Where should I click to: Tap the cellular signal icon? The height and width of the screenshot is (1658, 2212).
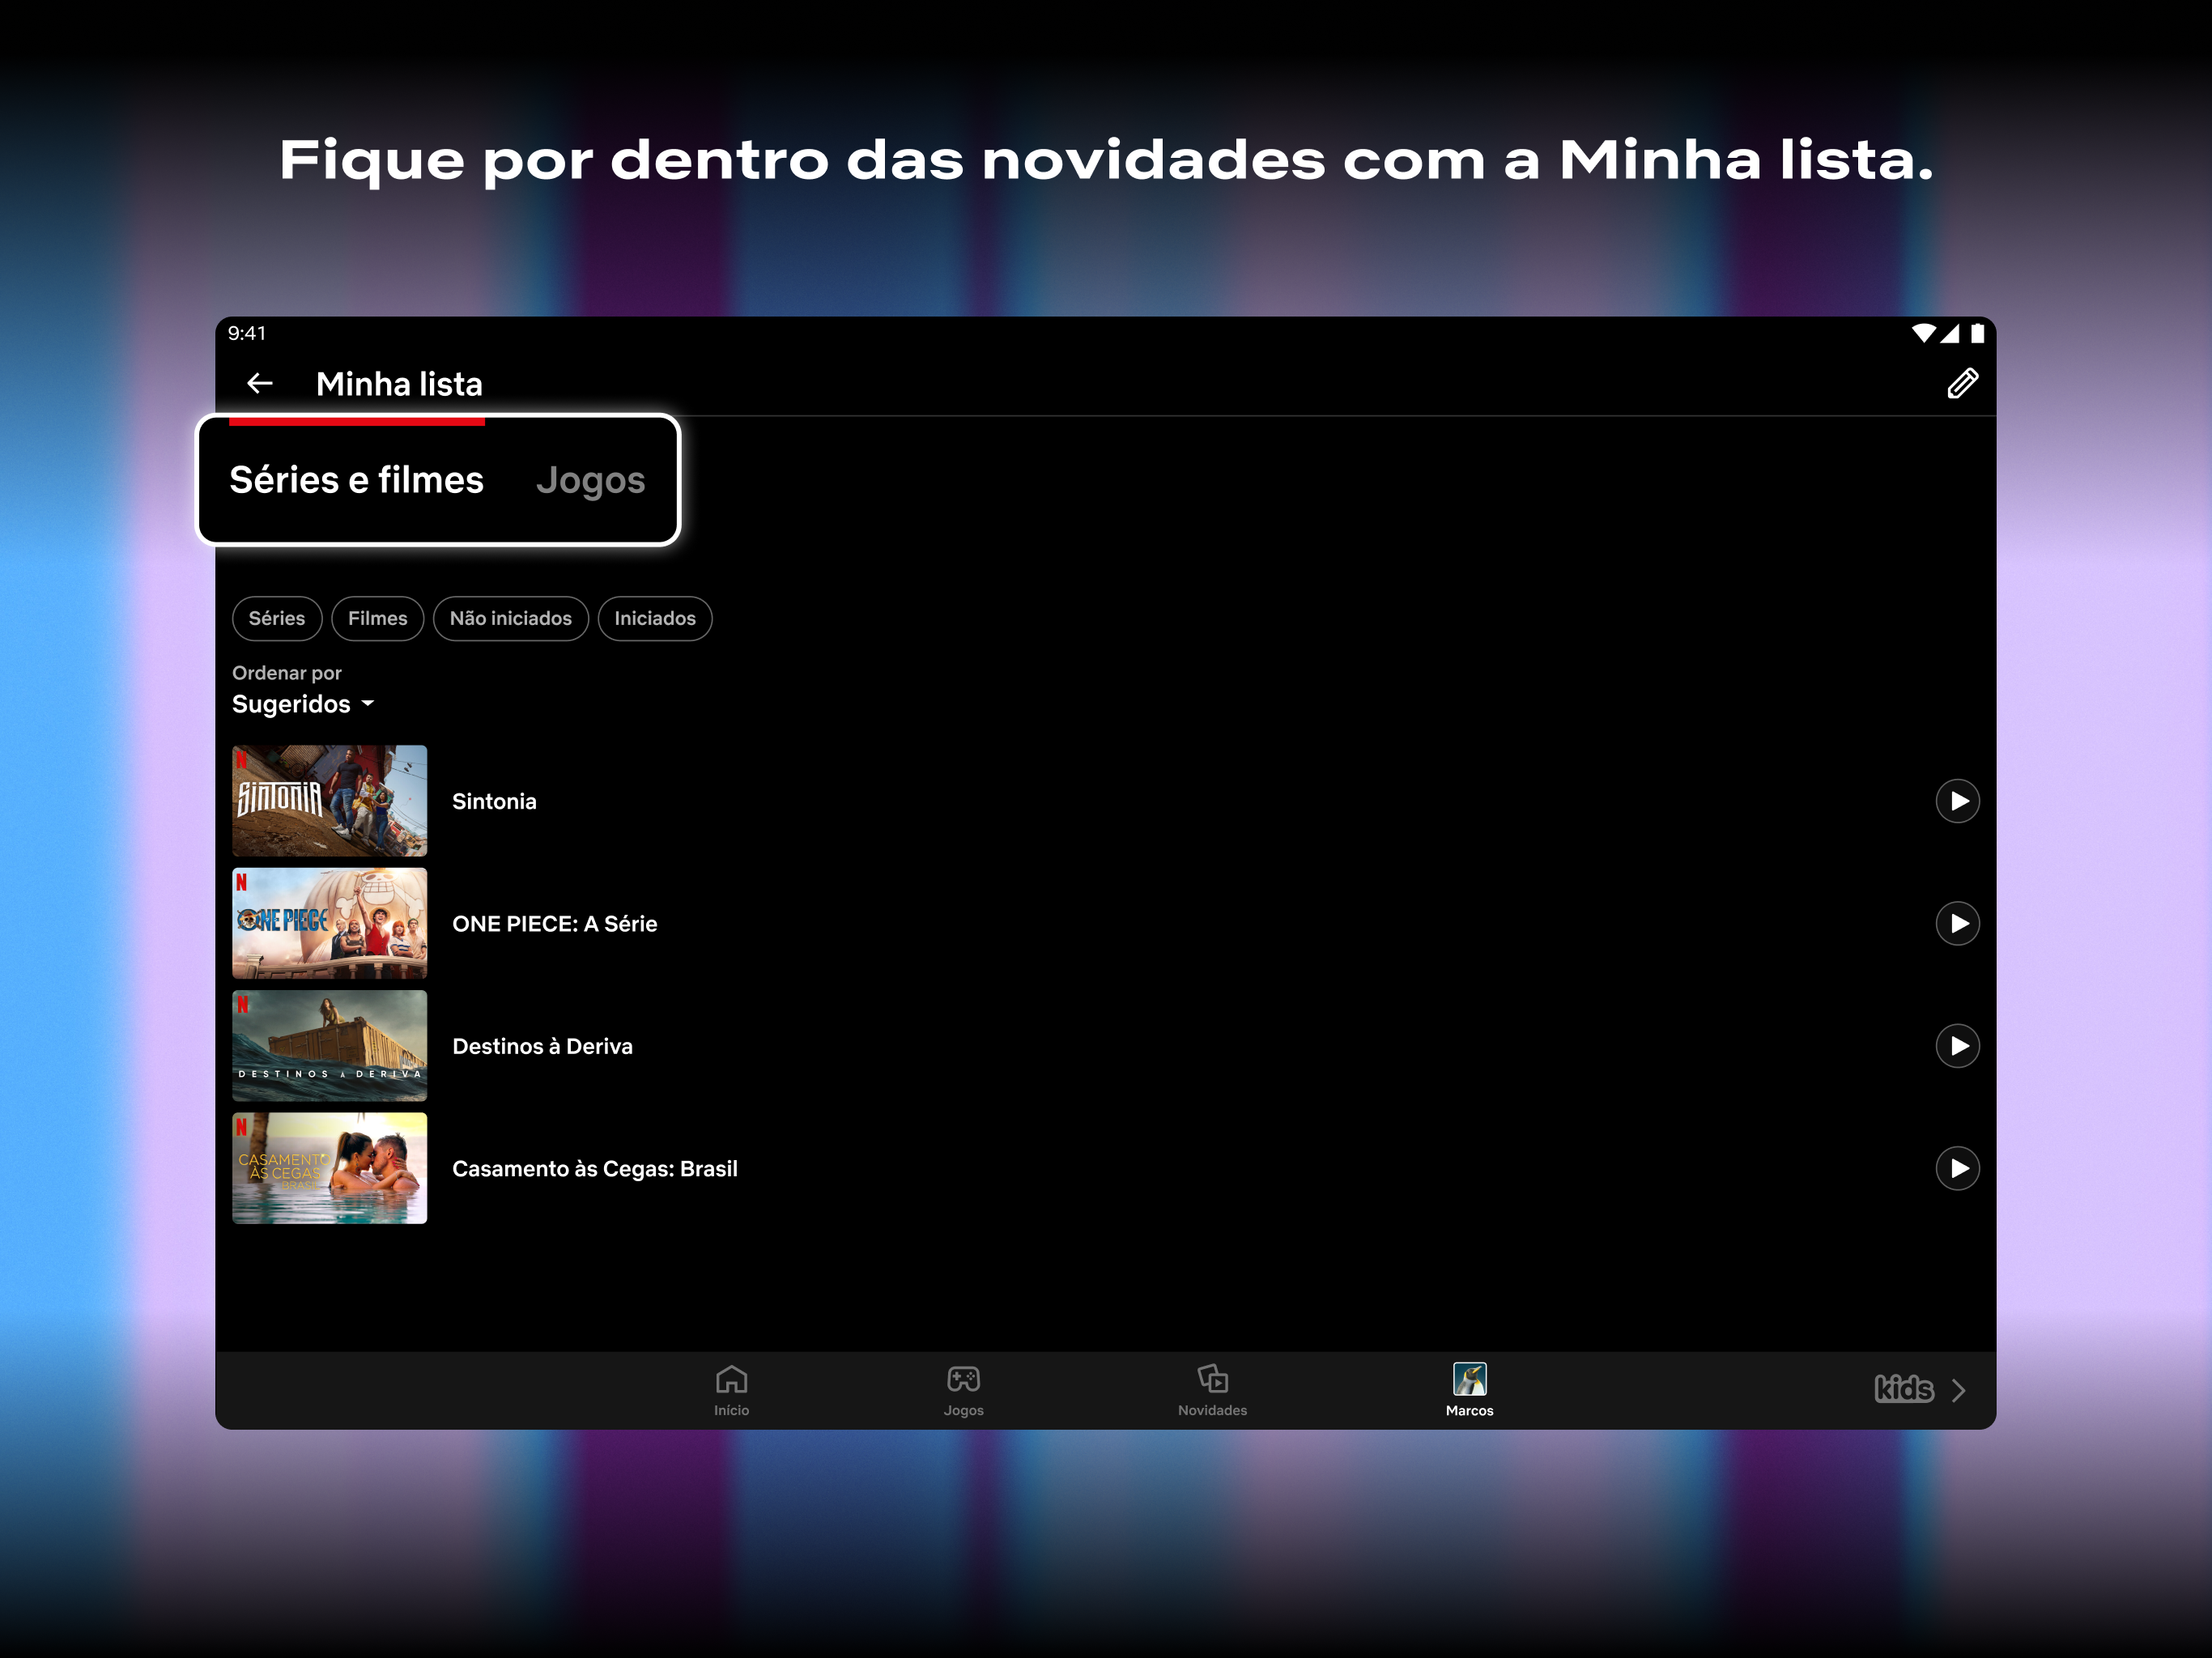pyautogui.click(x=1950, y=333)
